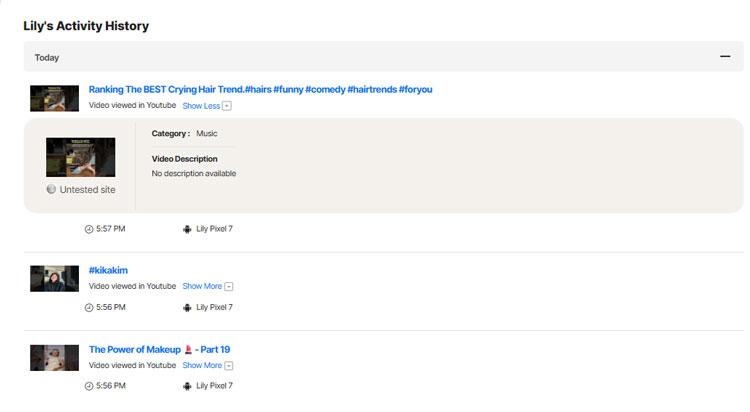This screenshot has width=750, height=412.
Task: Click the No description available text
Action: click(194, 173)
